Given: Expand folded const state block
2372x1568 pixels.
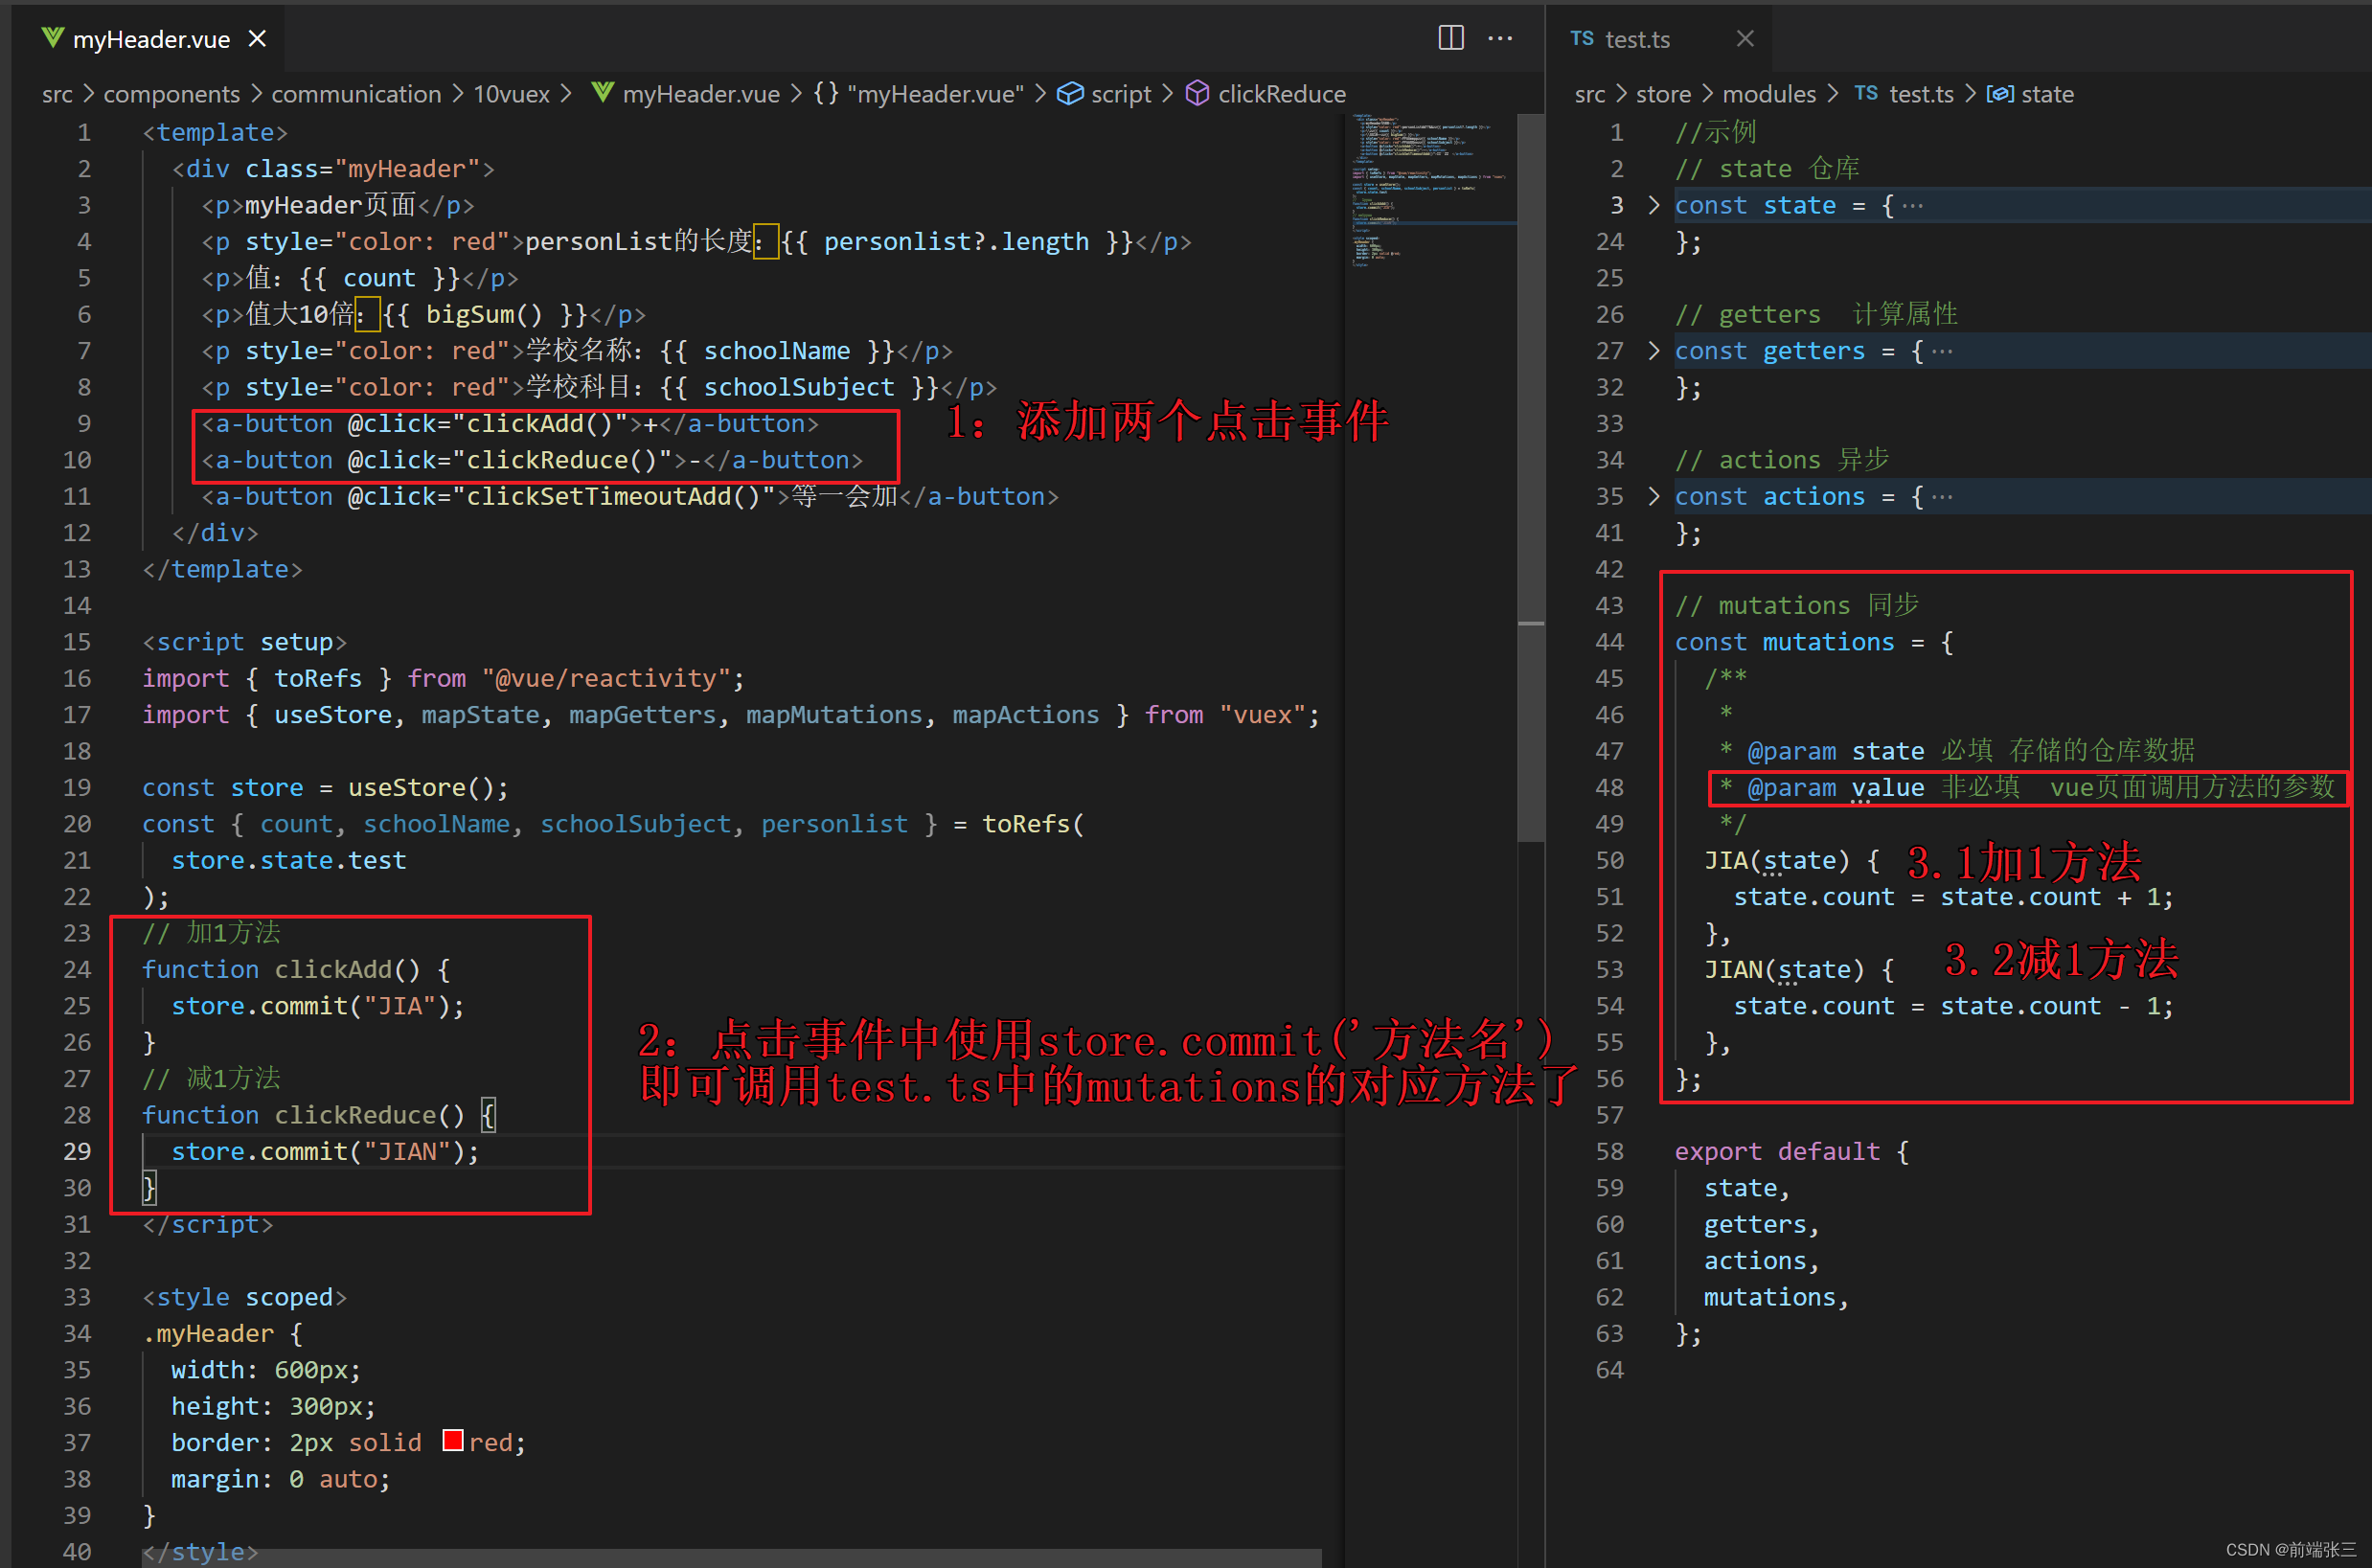Looking at the screenshot, I should (x=1654, y=205).
